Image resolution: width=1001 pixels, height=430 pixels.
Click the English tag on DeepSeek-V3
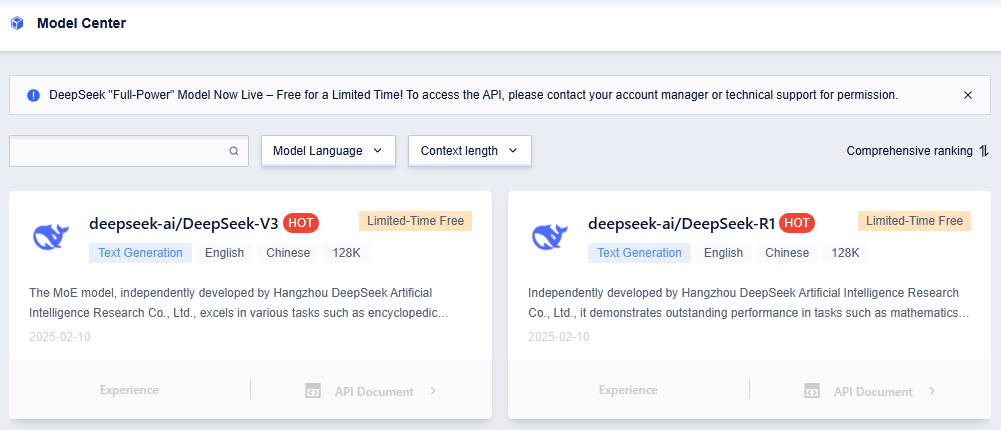click(224, 253)
